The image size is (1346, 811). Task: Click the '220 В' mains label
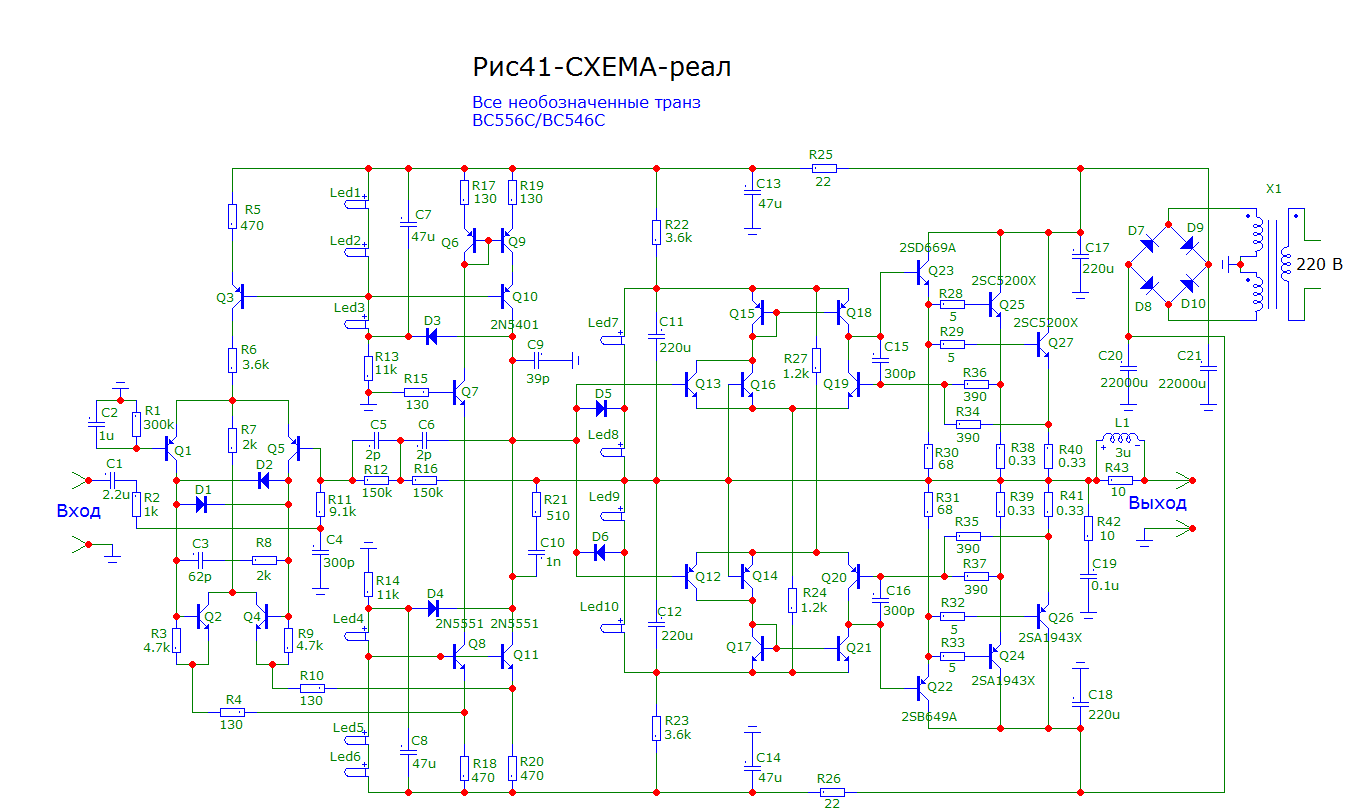tap(1319, 265)
